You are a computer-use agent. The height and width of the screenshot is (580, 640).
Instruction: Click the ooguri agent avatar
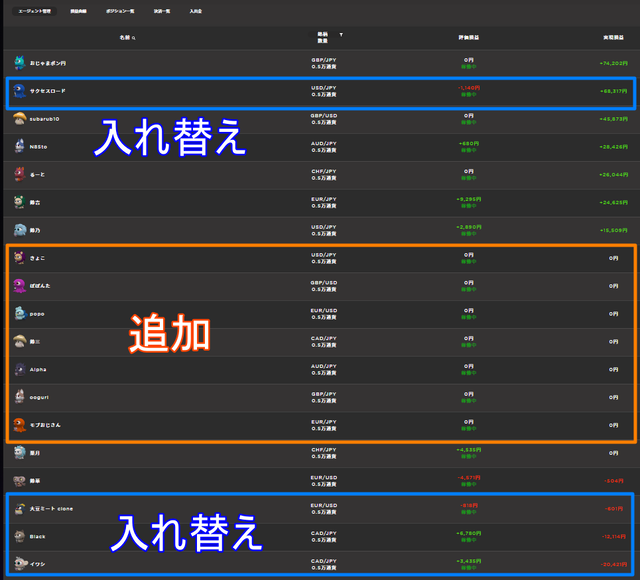pyautogui.click(x=19, y=397)
